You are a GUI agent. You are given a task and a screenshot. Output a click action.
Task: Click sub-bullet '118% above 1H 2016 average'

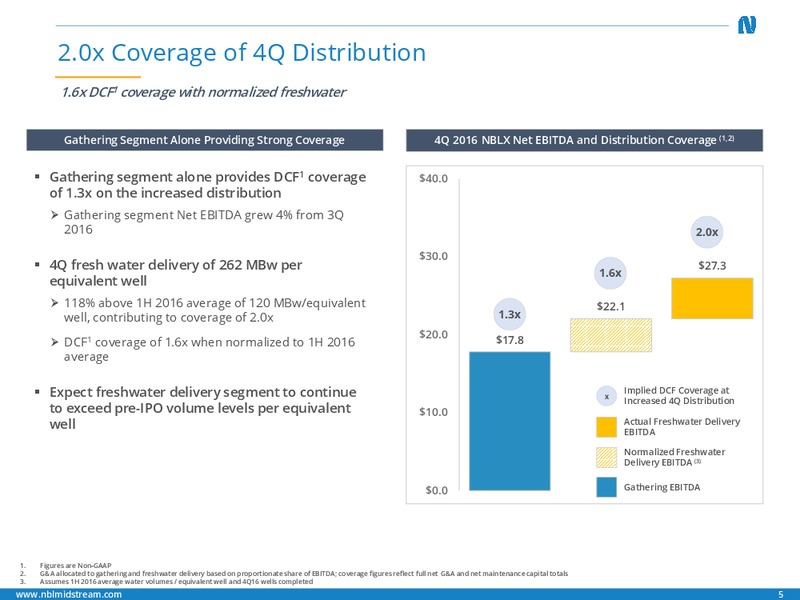click(214, 310)
